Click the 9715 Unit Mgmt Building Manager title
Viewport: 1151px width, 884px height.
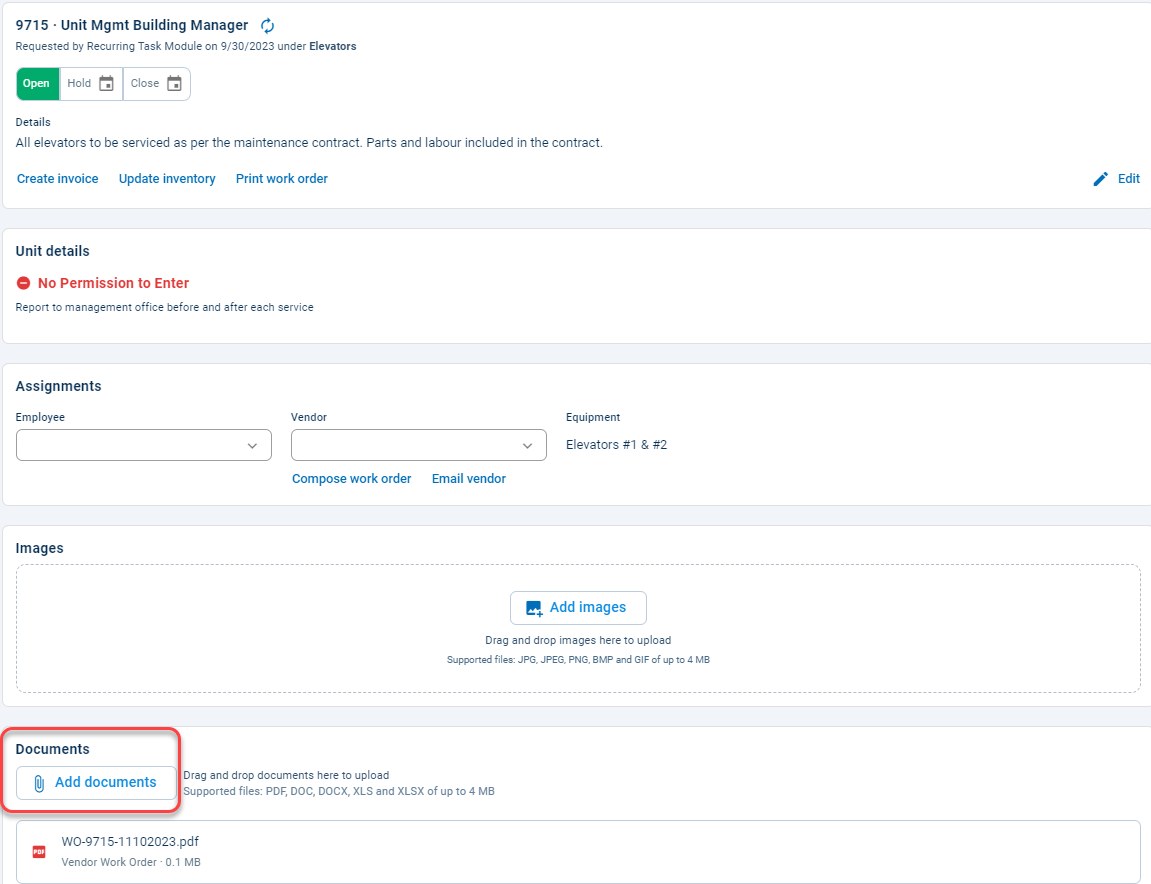point(132,26)
